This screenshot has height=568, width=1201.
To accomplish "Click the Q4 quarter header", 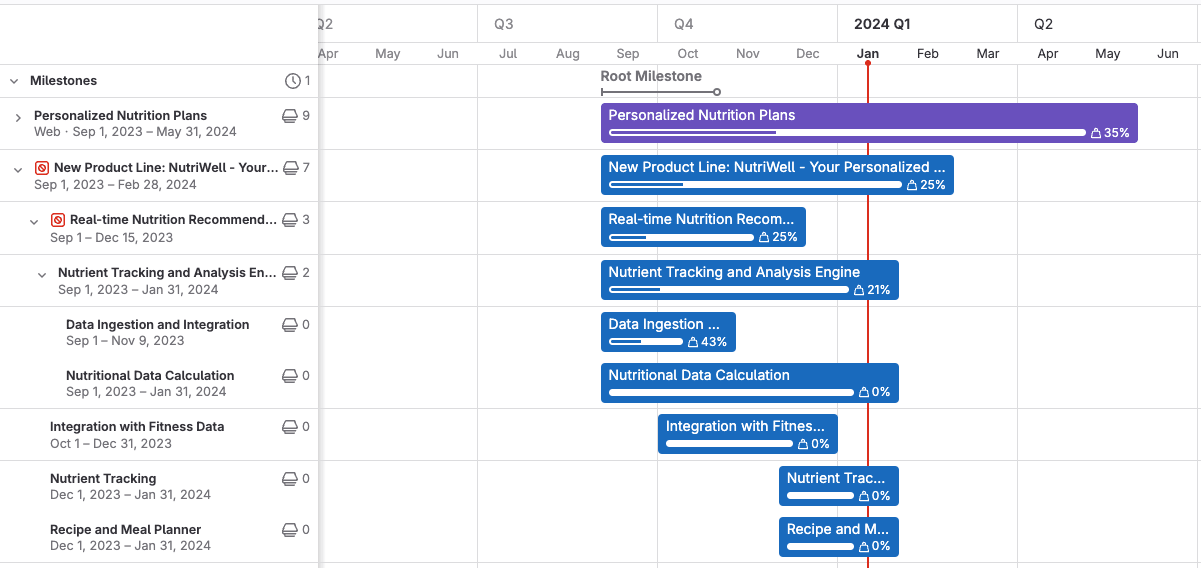I will tap(684, 24).
